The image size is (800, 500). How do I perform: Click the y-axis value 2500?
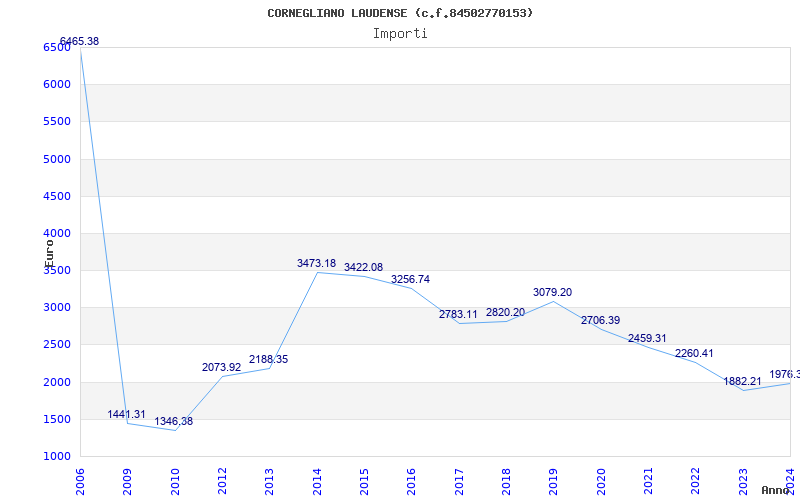point(57,345)
